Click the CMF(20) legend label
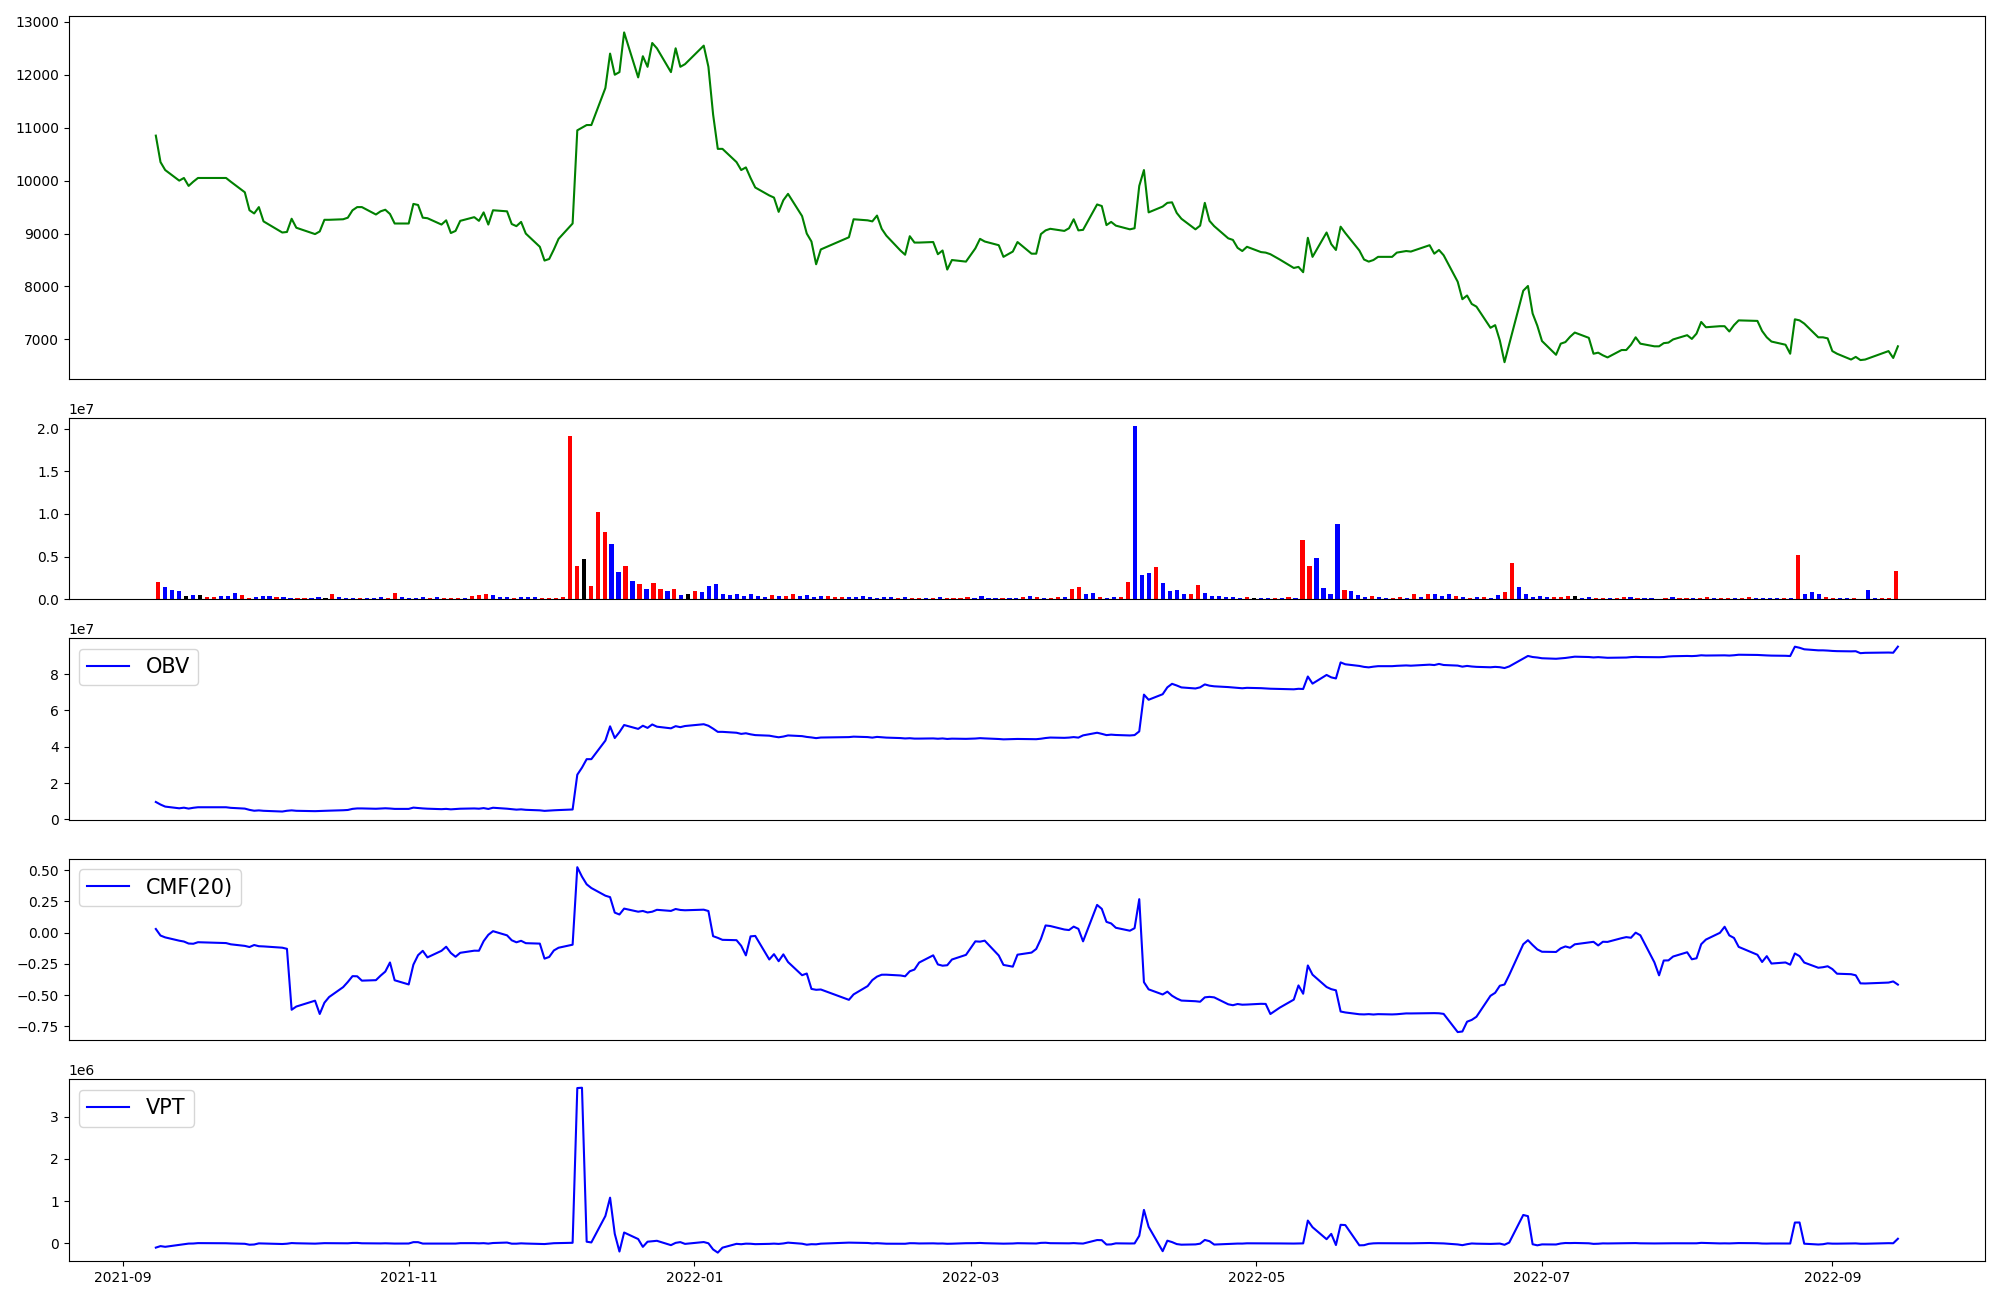This screenshot has height=1300, width=2000. point(188,887)
